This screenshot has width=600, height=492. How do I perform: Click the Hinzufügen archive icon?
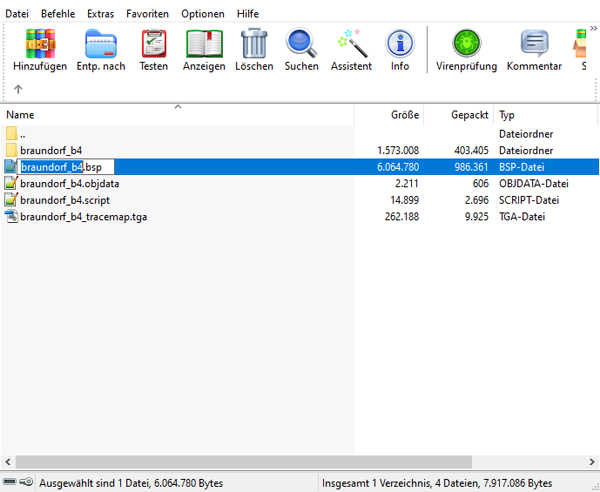[40, 44]
